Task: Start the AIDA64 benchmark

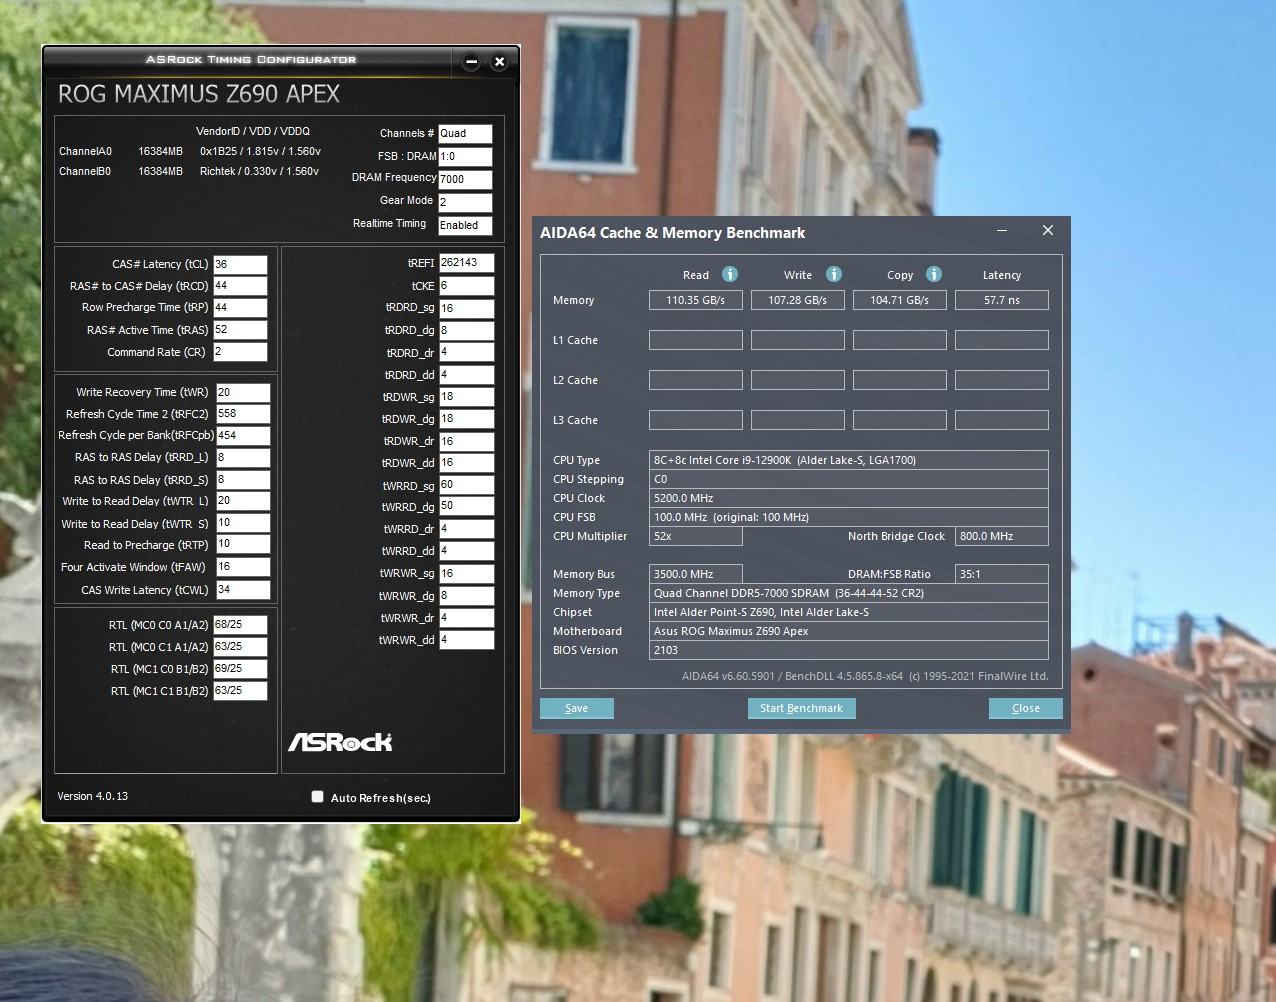Action: 801,708
